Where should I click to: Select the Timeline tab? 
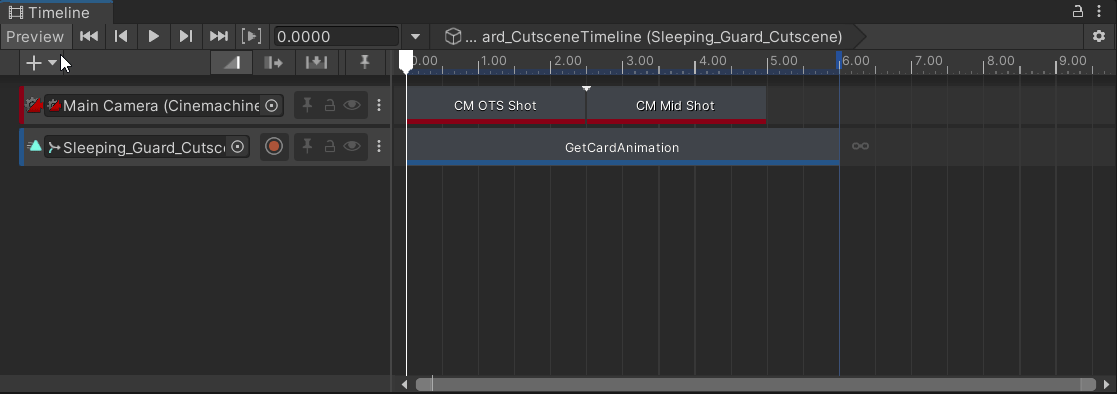(56, 12)
